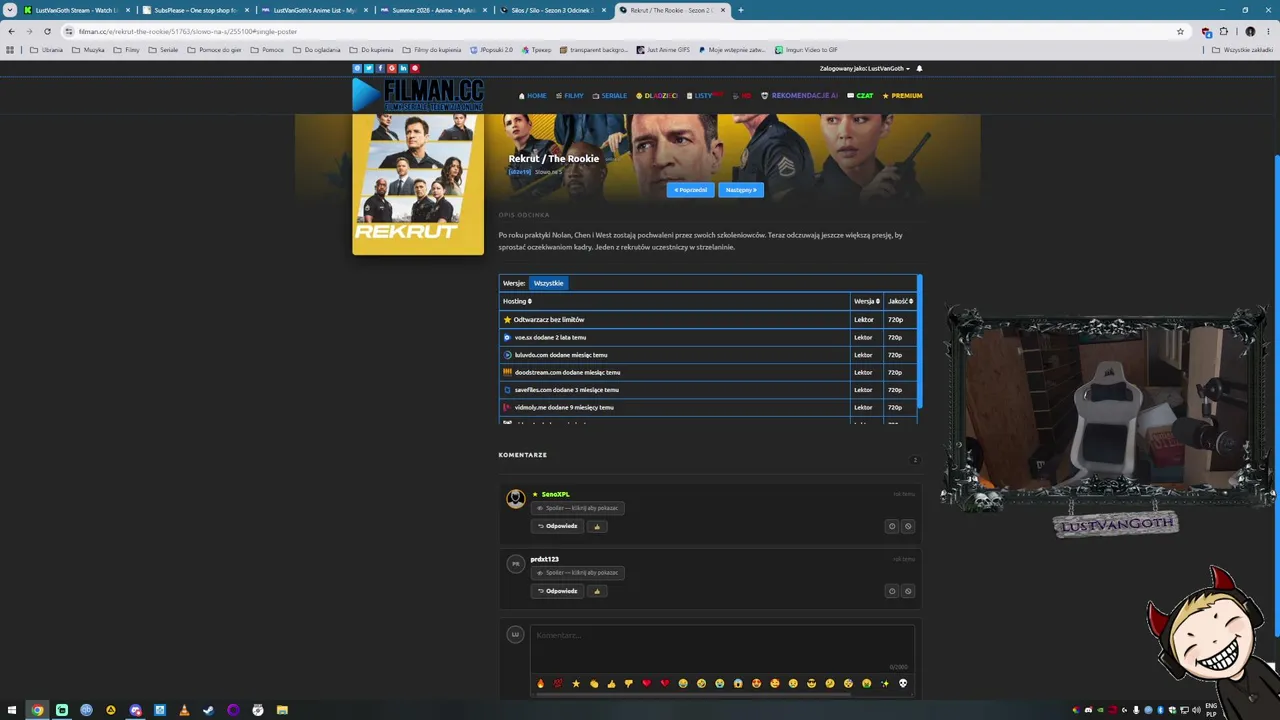Click the notification bell icon
The width and height of the screenshot is (1280, 720).
tap(919, 69)
